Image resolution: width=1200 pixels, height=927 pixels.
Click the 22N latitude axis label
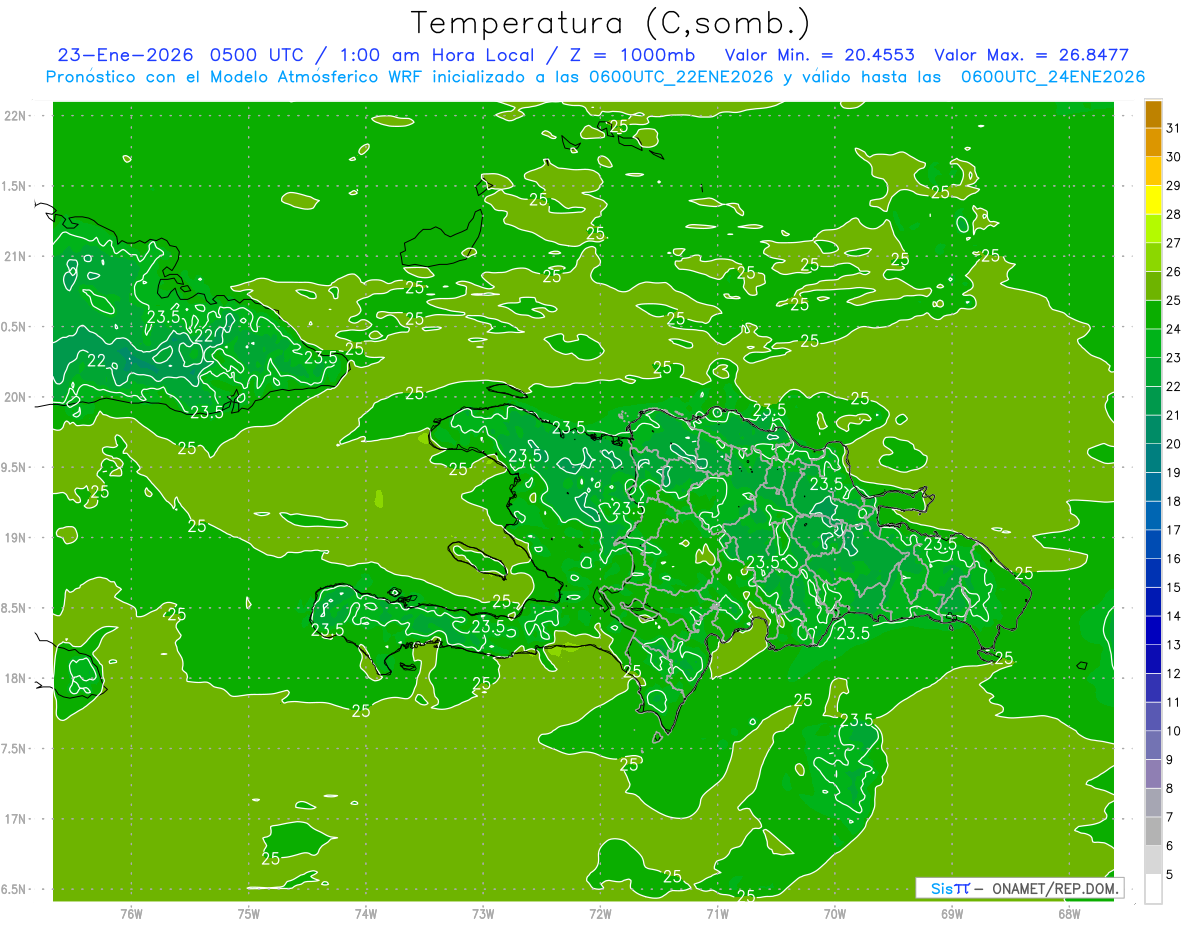click(15, 116)
